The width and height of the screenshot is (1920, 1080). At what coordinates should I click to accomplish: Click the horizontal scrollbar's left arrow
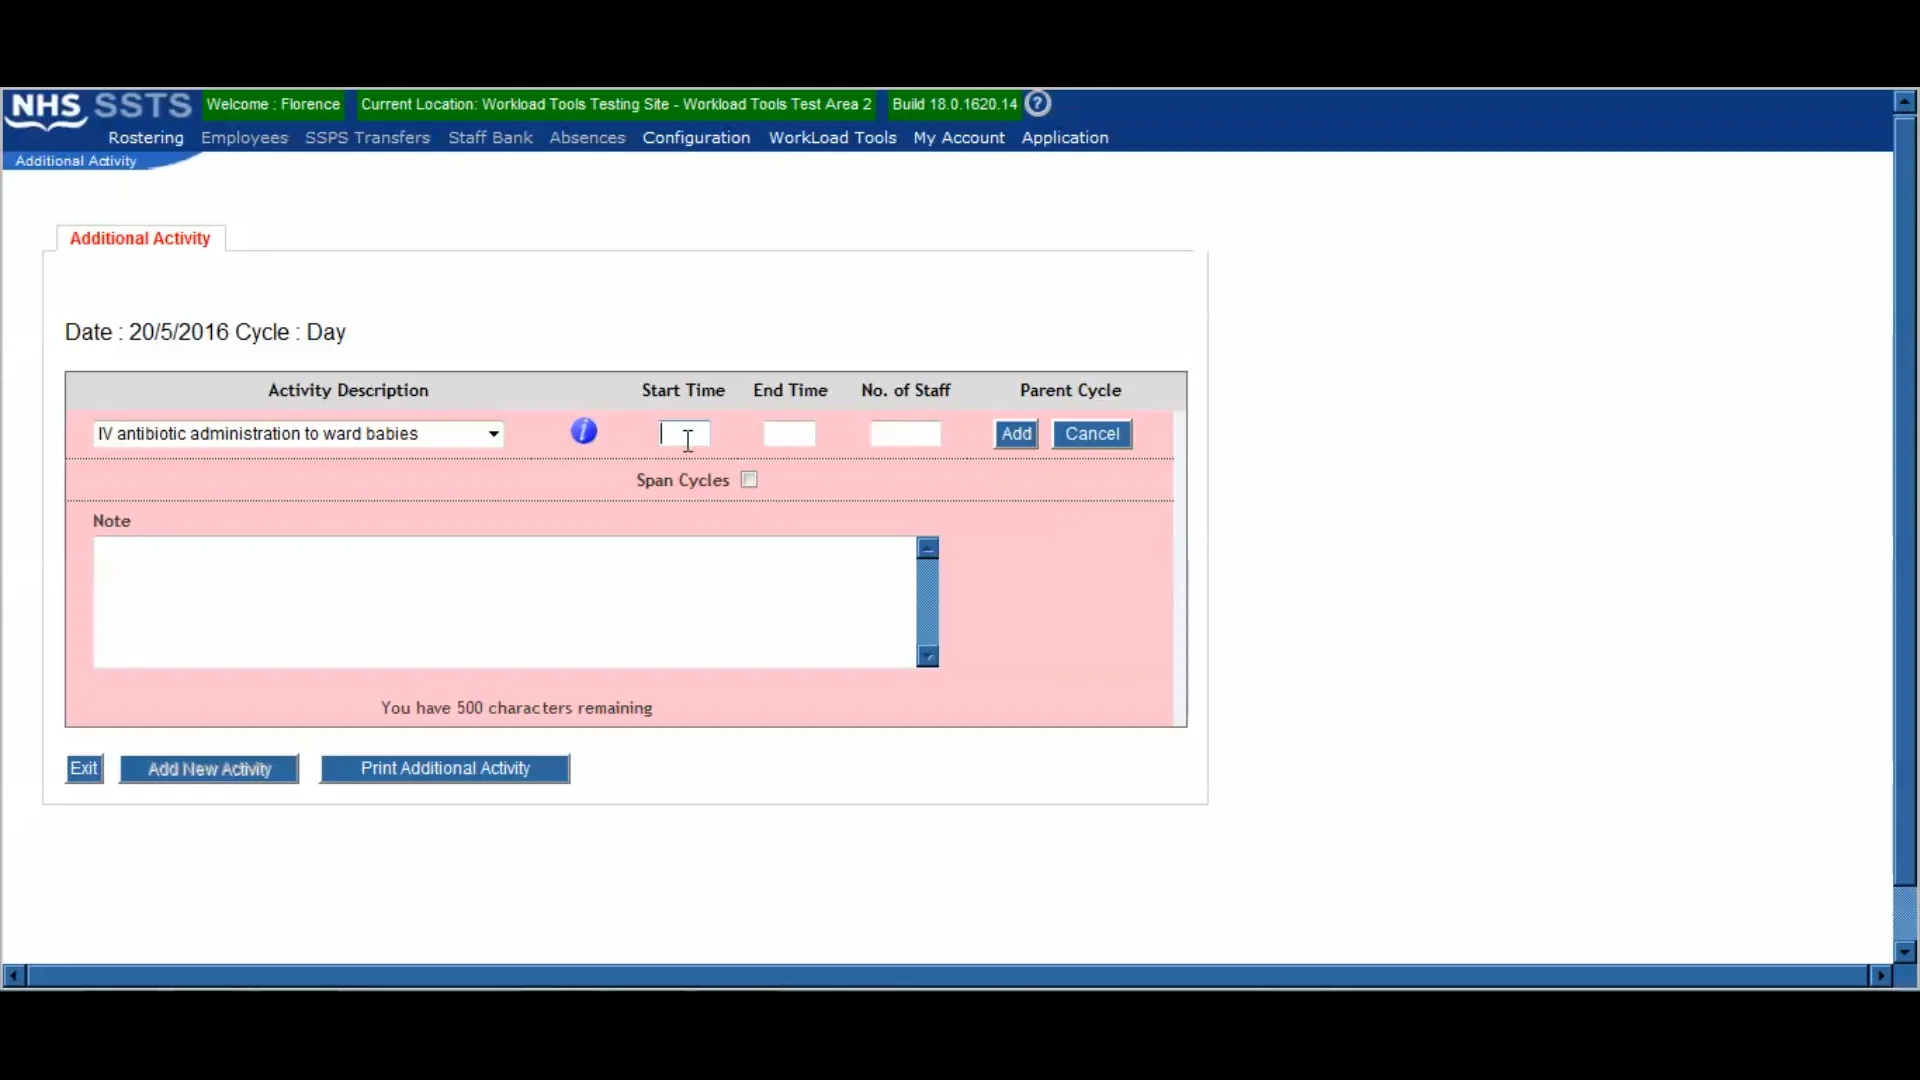(12, 976)
